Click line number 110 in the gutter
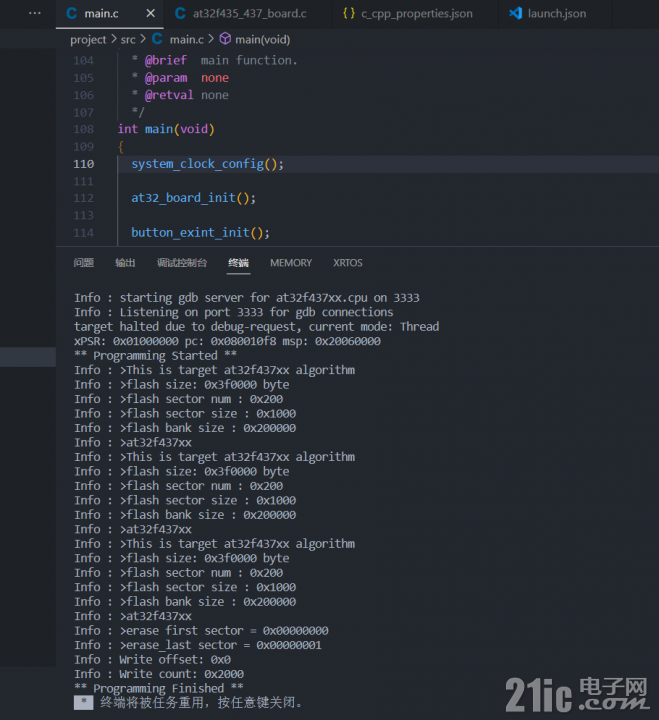Viewport: 659px width, 720px height. pos(84,164)
